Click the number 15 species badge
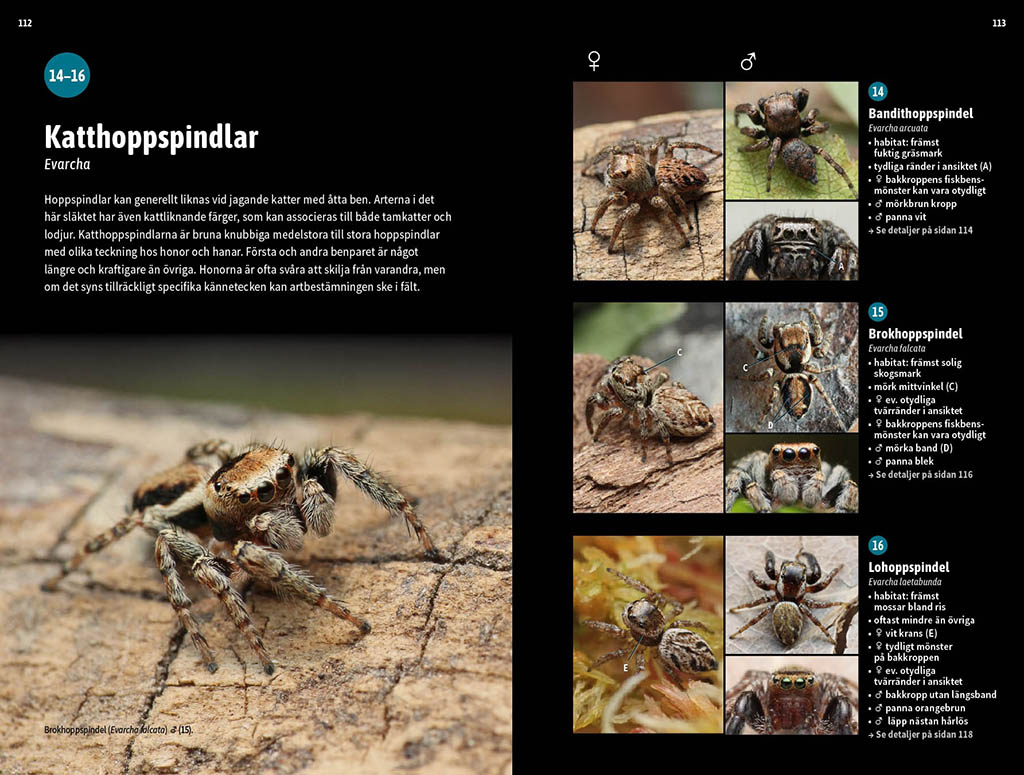Screen dimensions: 1024x775 pos(878,312)
